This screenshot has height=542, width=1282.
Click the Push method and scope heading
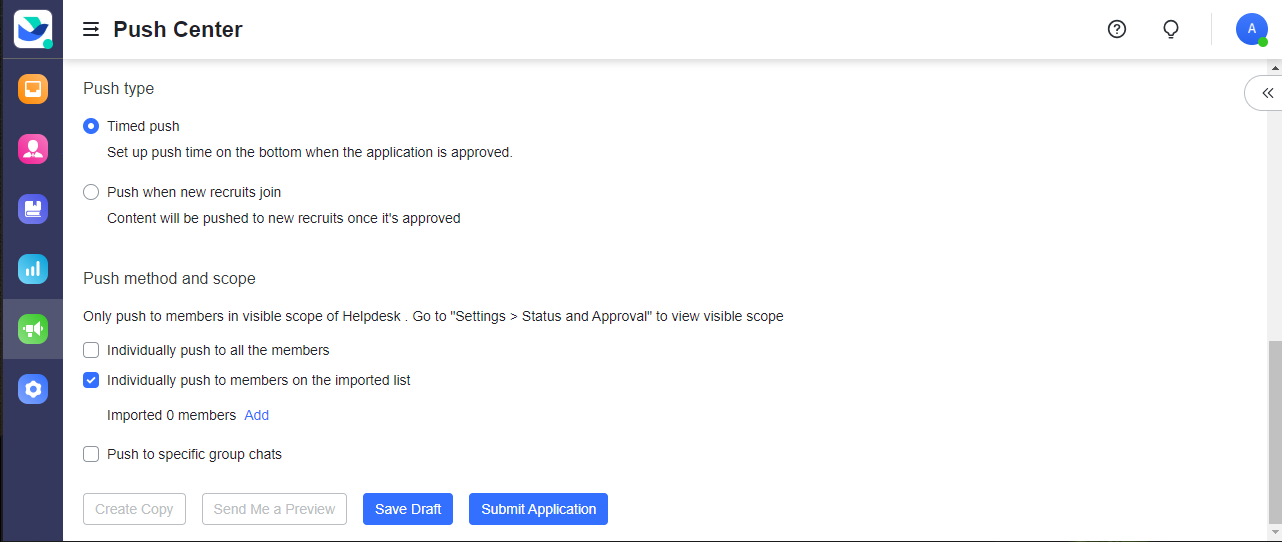point(170,278)
